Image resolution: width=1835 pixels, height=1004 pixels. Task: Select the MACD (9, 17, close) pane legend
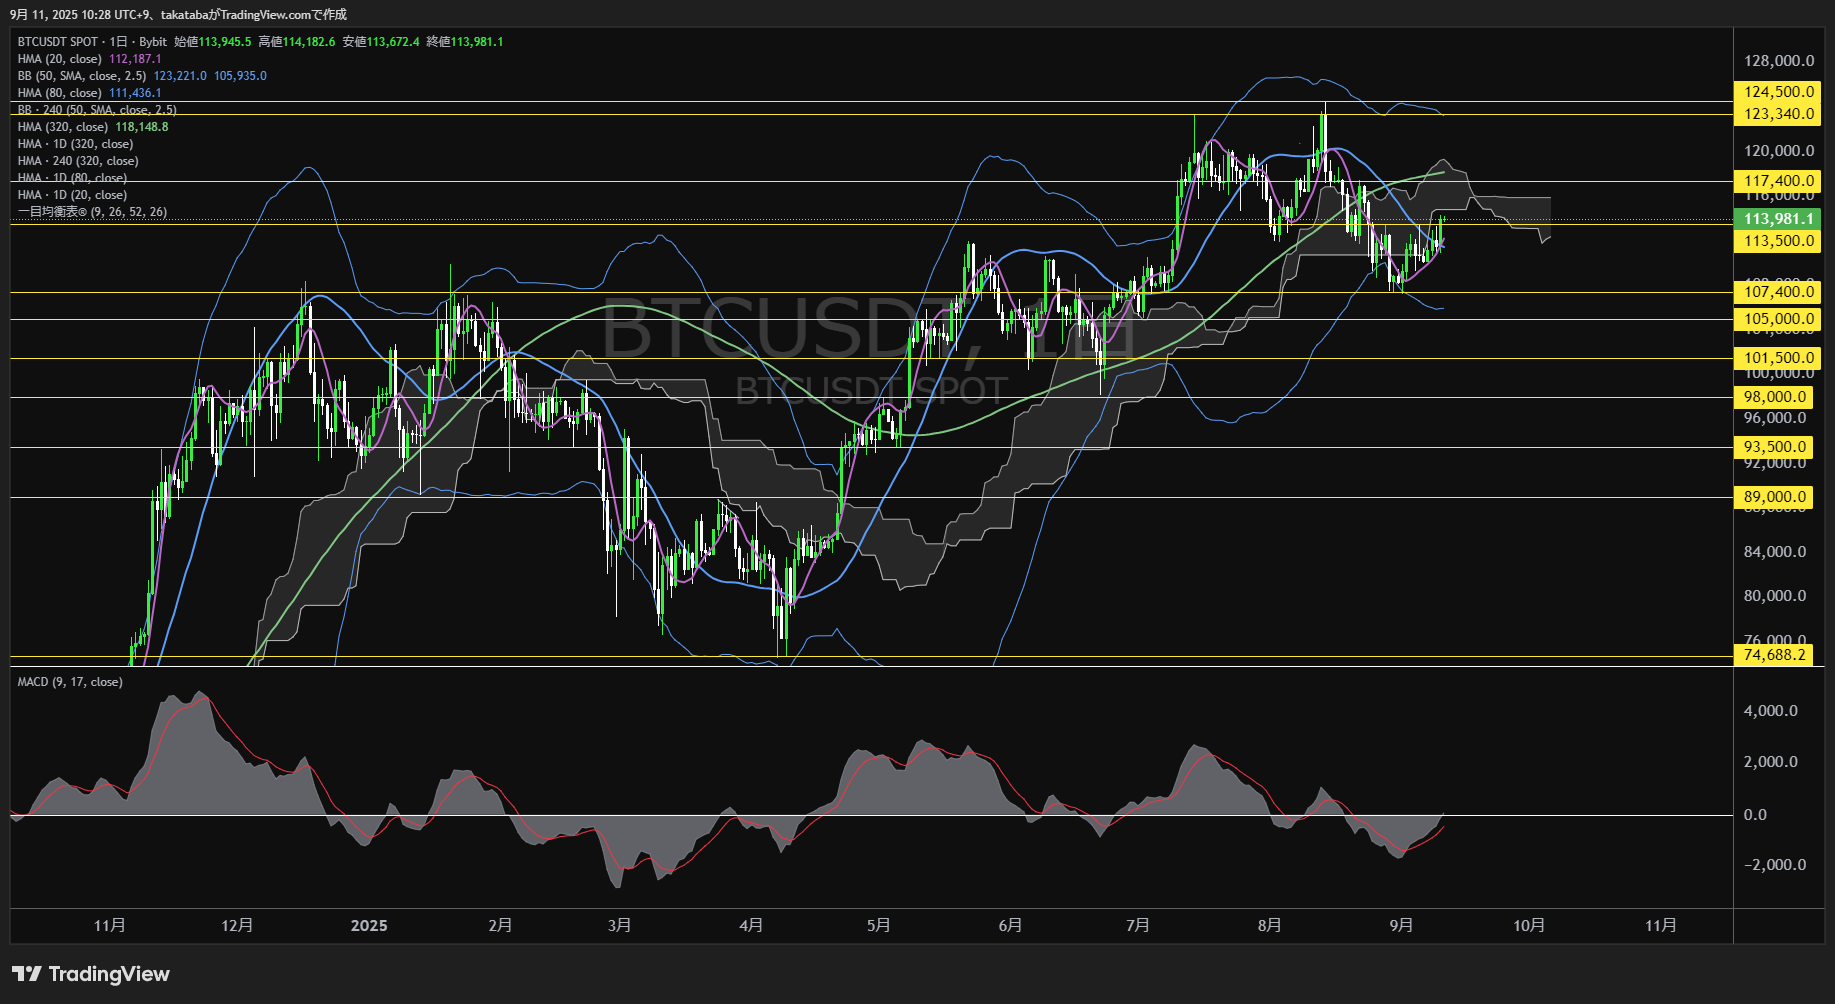click(x=70, y=682)
